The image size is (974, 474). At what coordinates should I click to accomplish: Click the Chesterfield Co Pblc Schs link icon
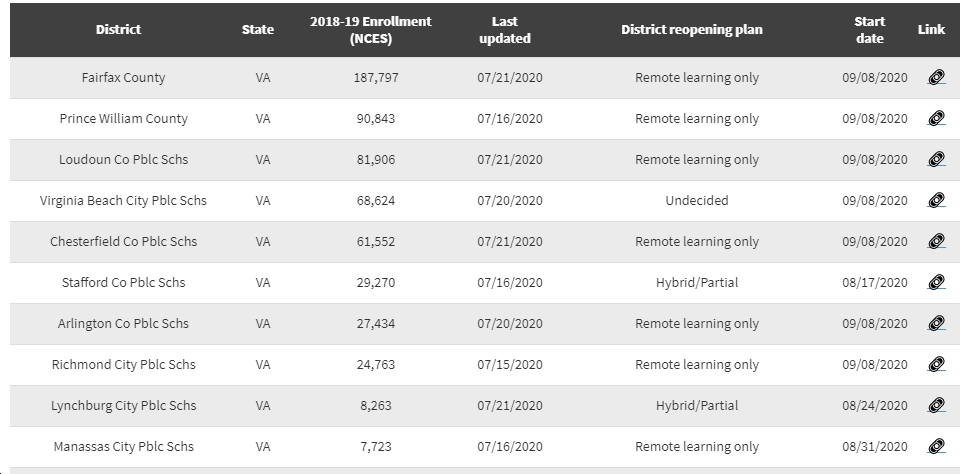tap(936, 242)
